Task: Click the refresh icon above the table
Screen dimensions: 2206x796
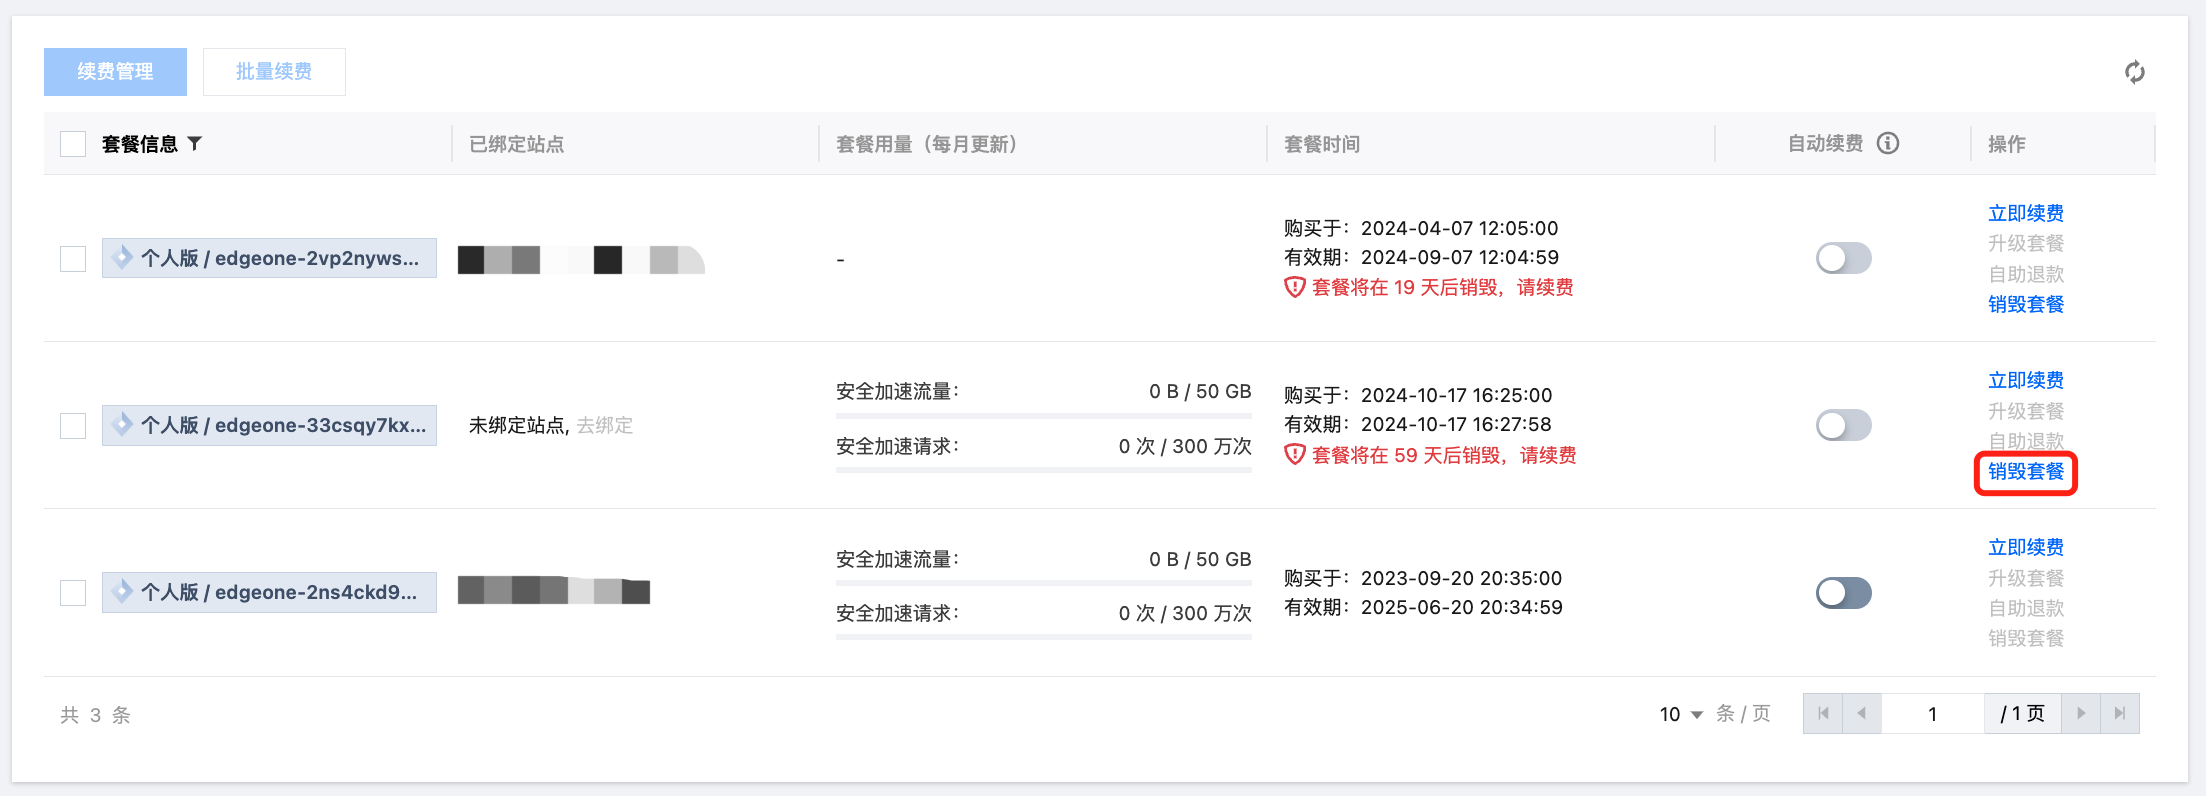Action: point(2134,72)
